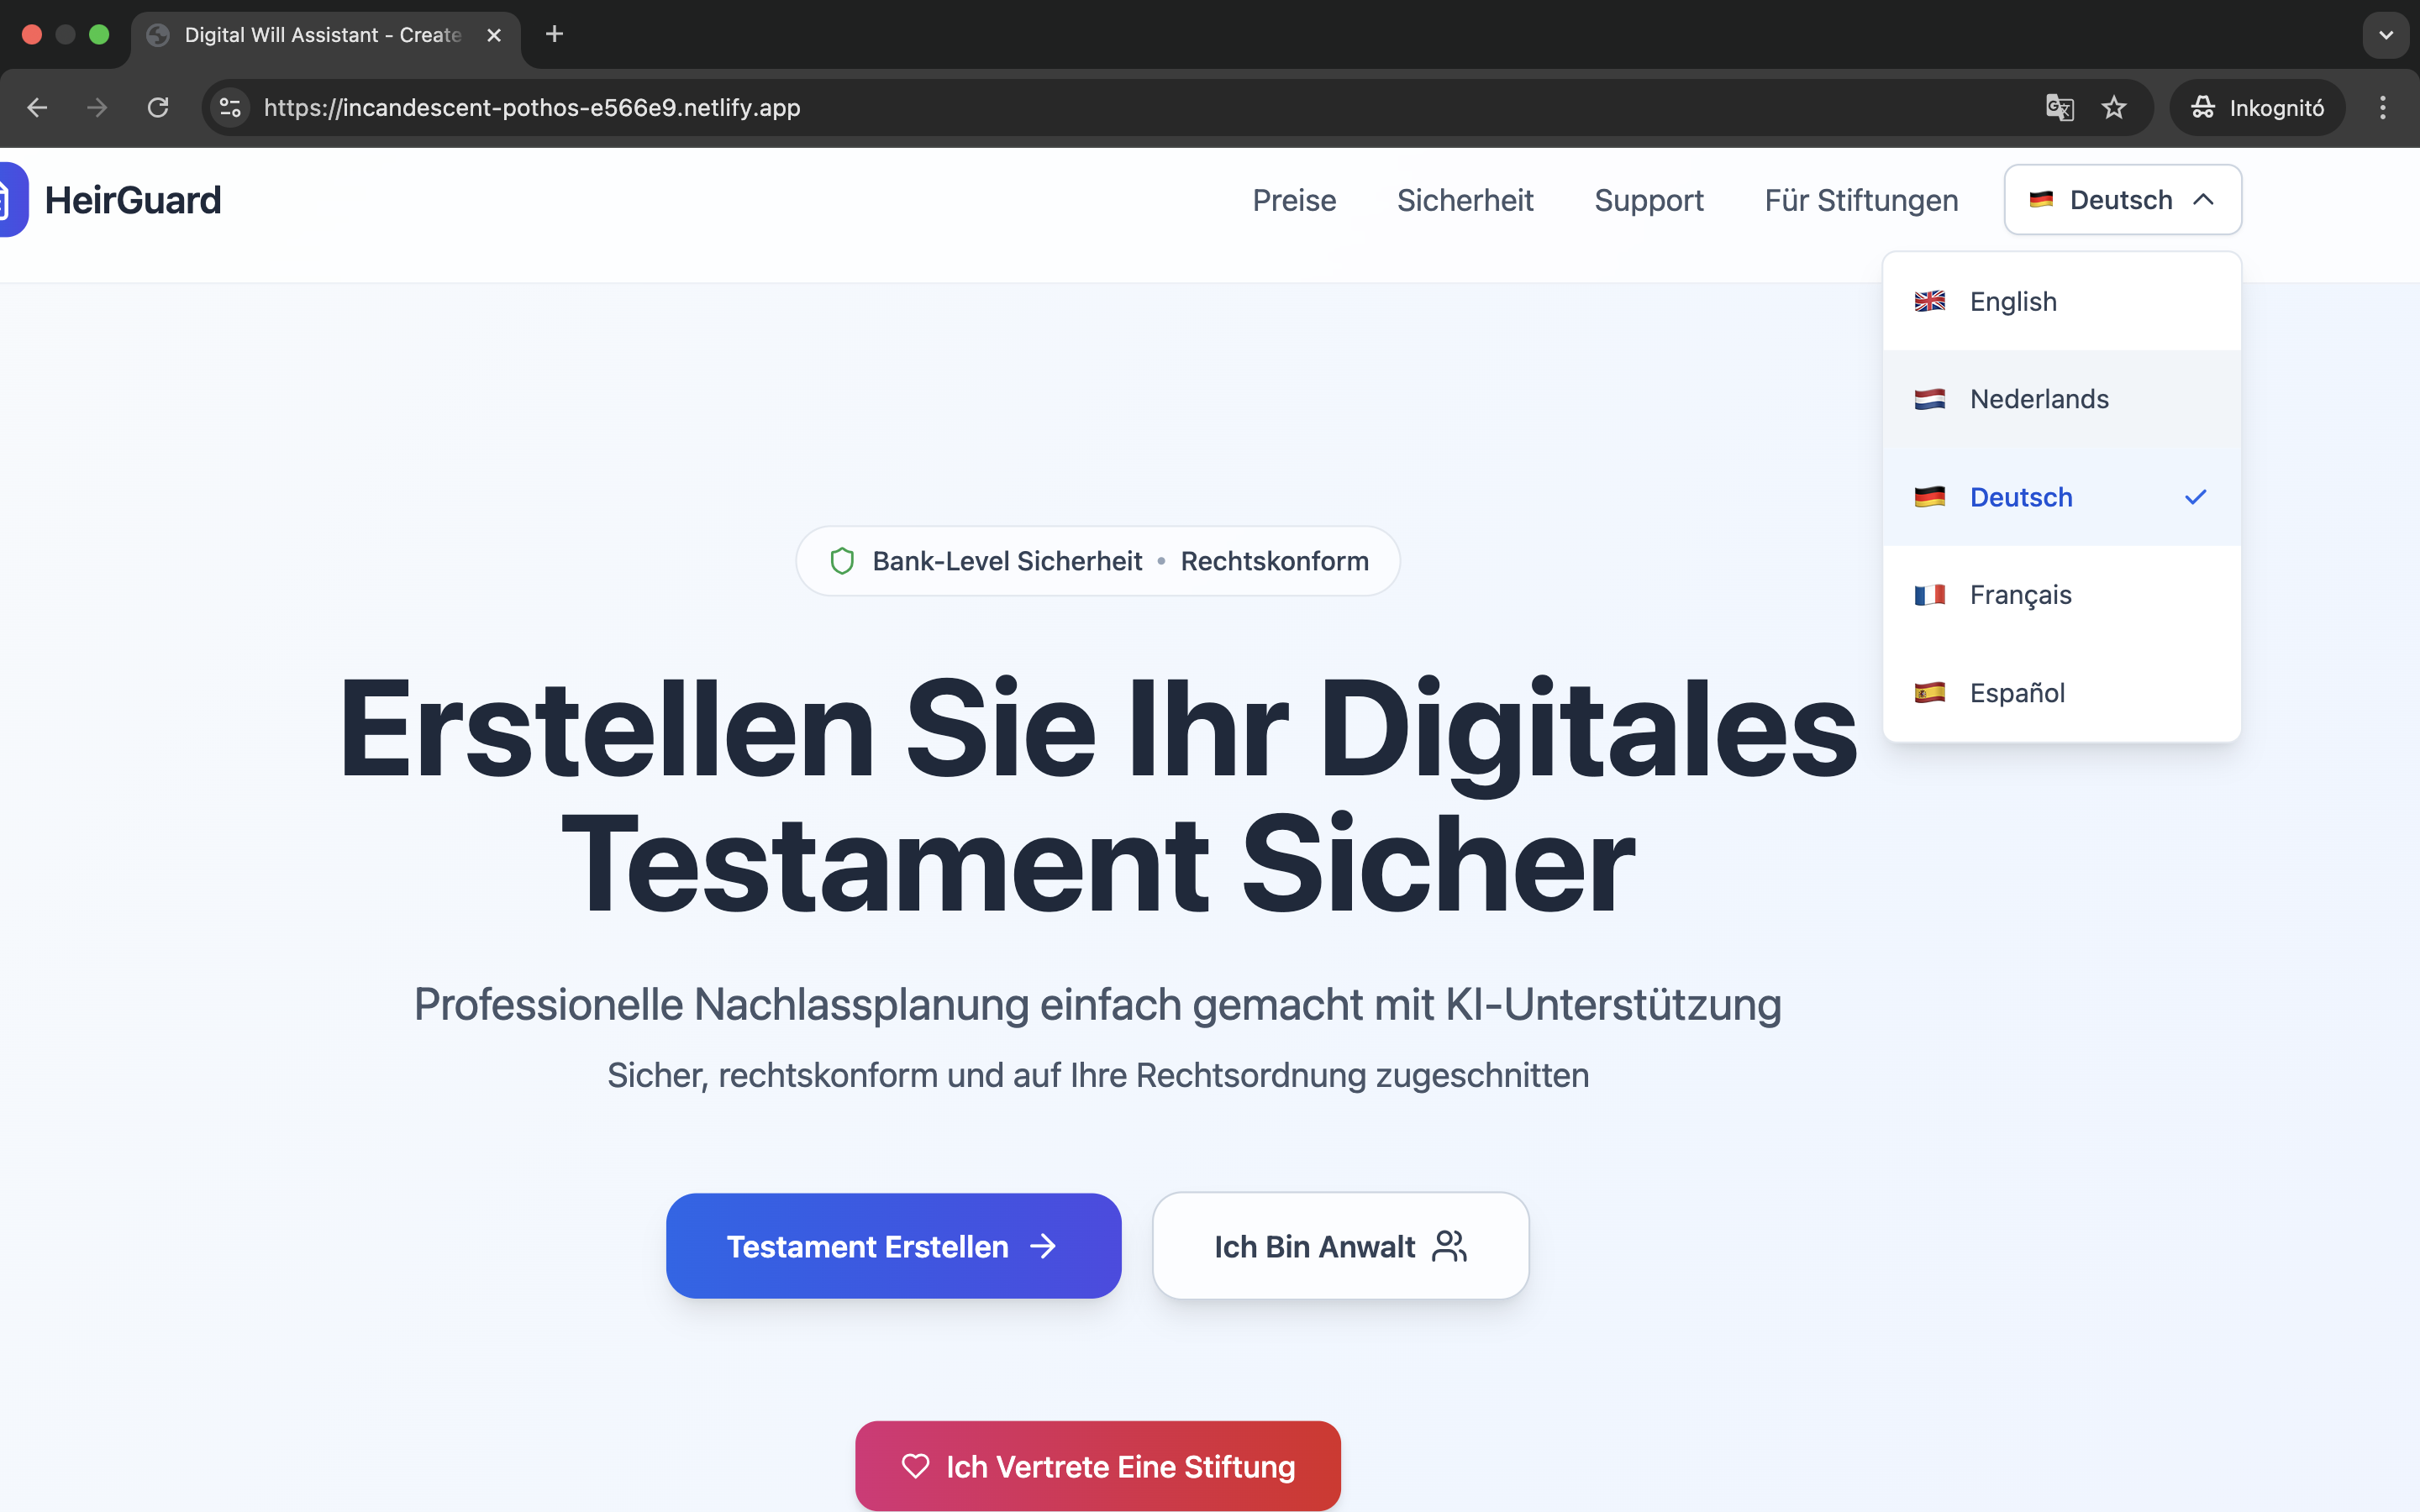Open site information icon next to URL

230,108
